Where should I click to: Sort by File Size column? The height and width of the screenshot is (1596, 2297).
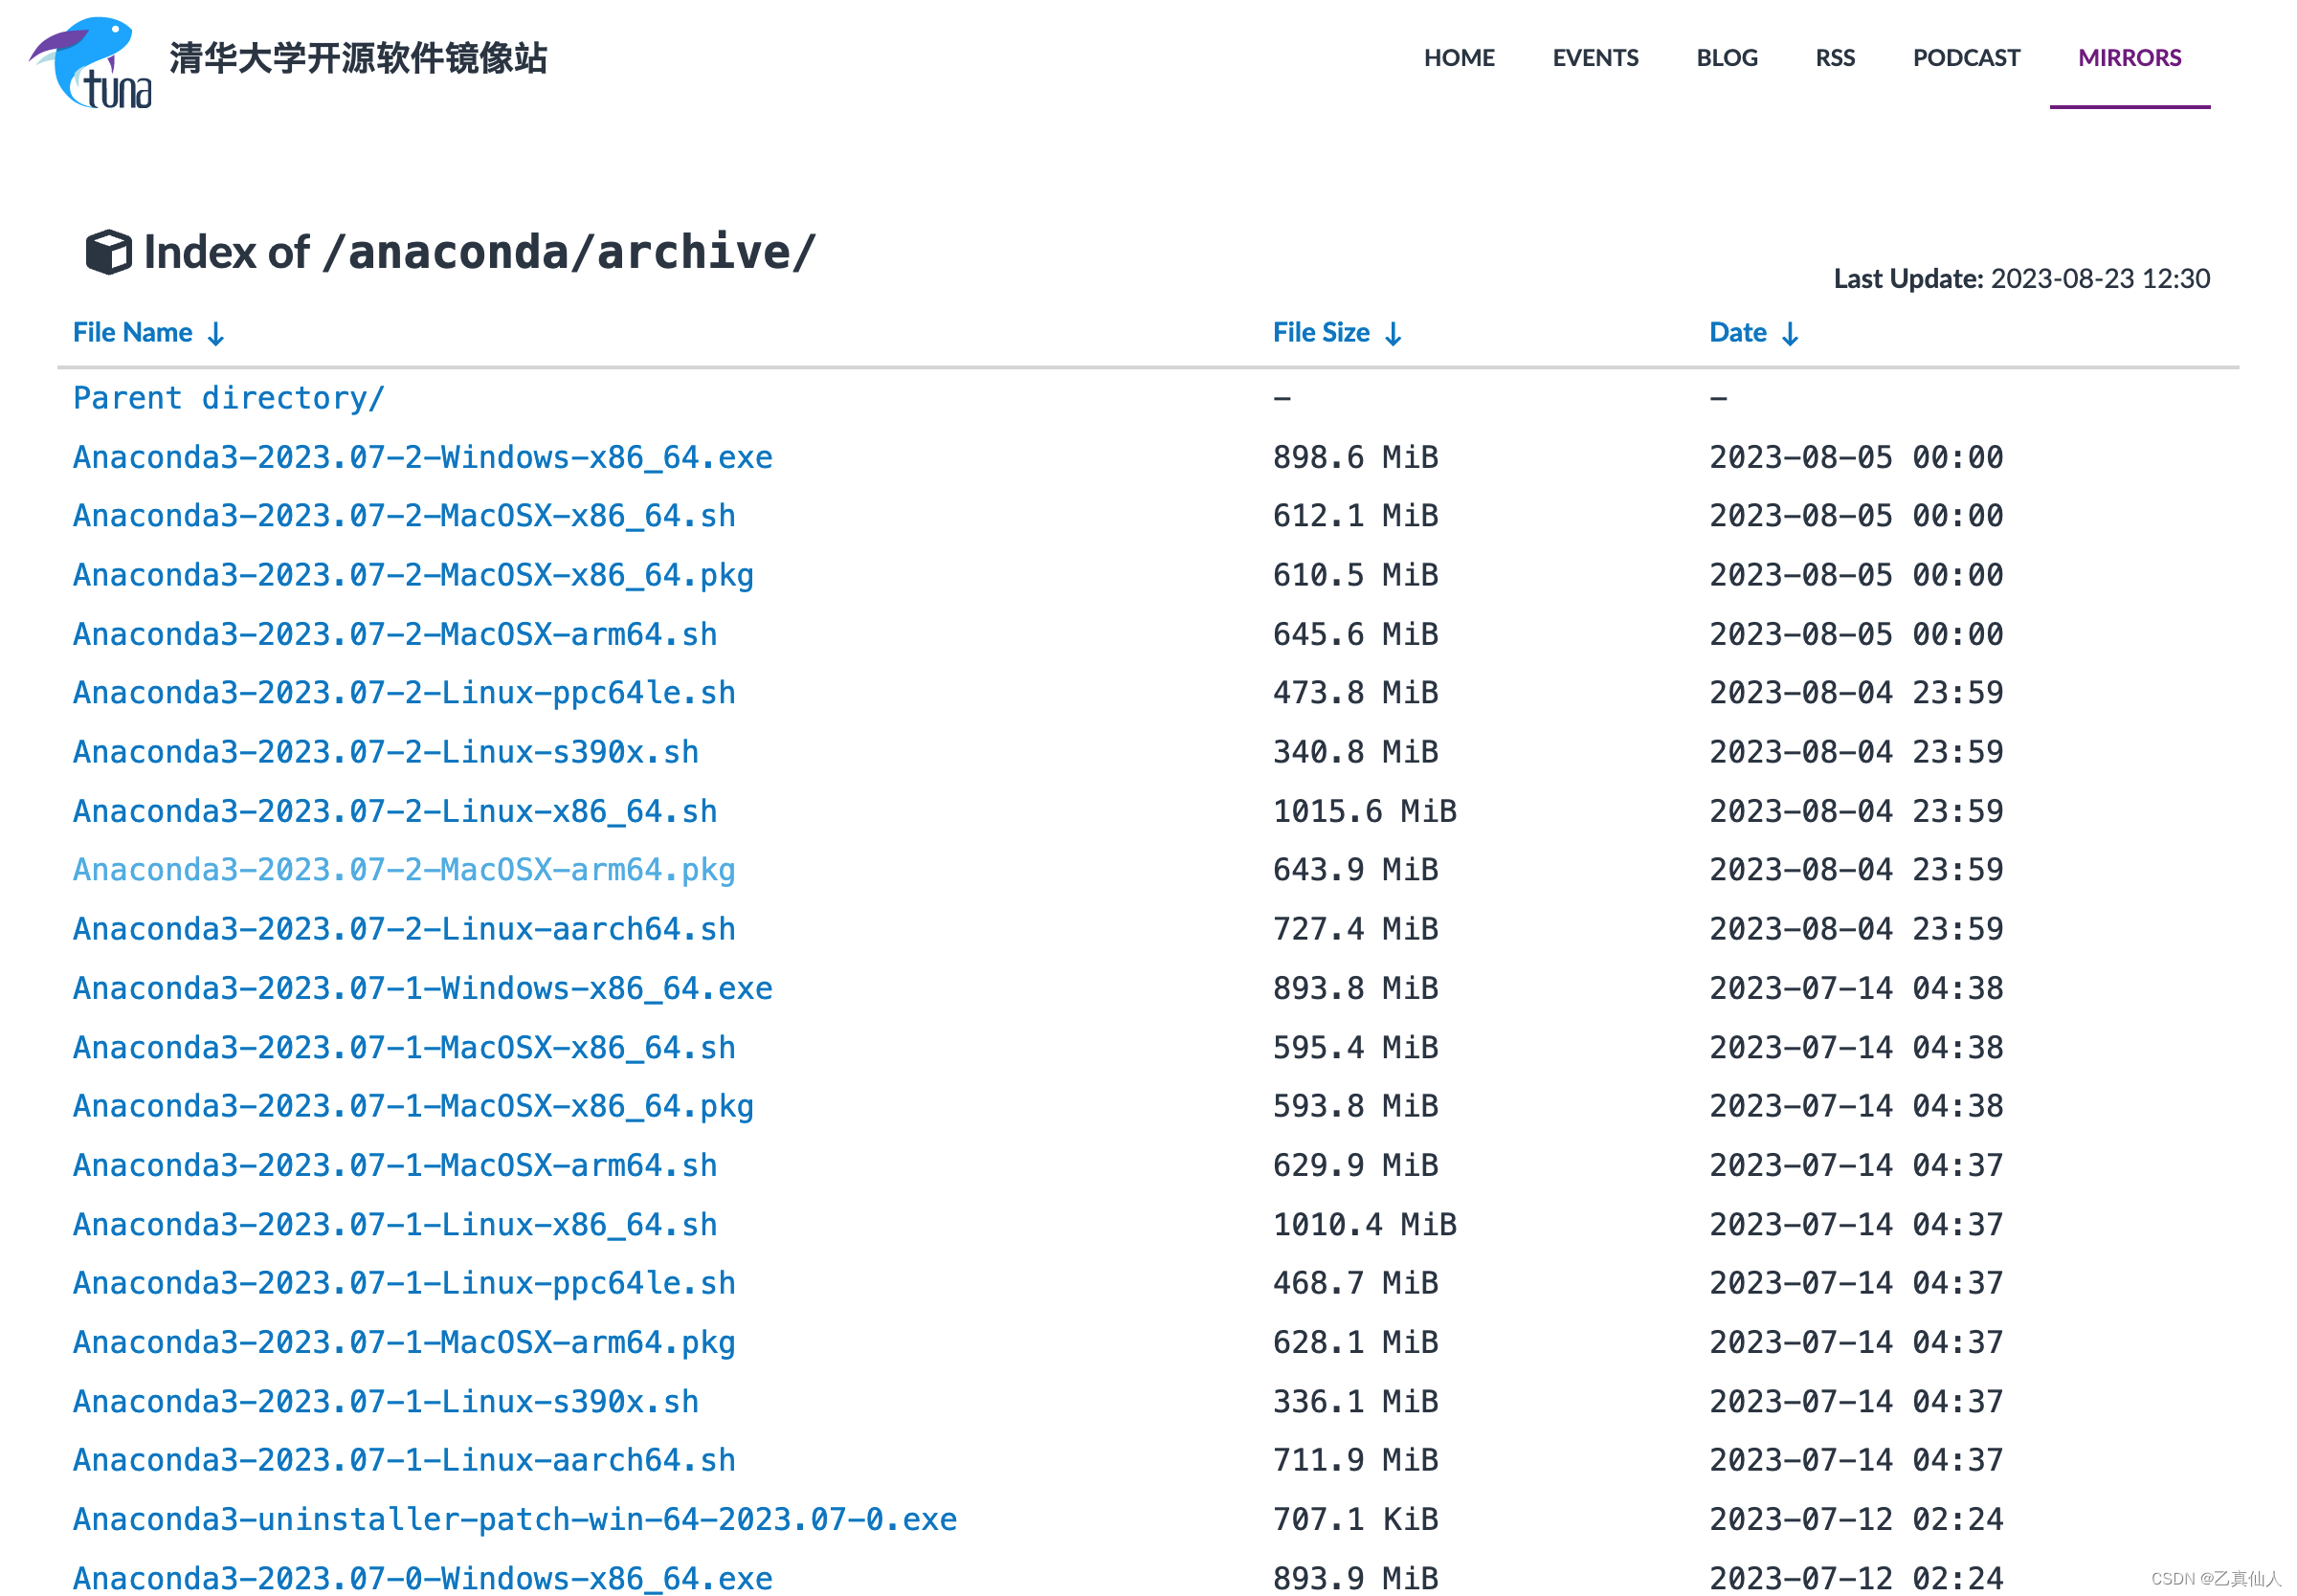click(x=1336, y=333)
